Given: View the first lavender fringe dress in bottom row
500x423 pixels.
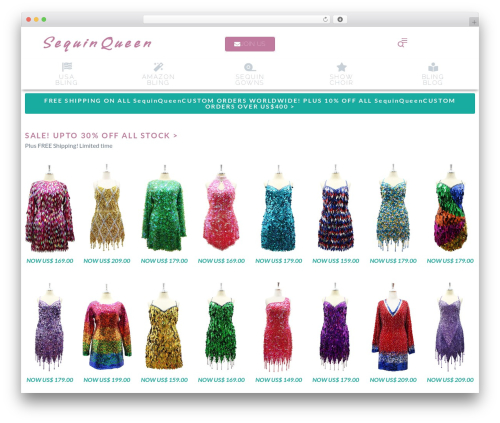Looking at the screenshot, I should pos(49,327).
